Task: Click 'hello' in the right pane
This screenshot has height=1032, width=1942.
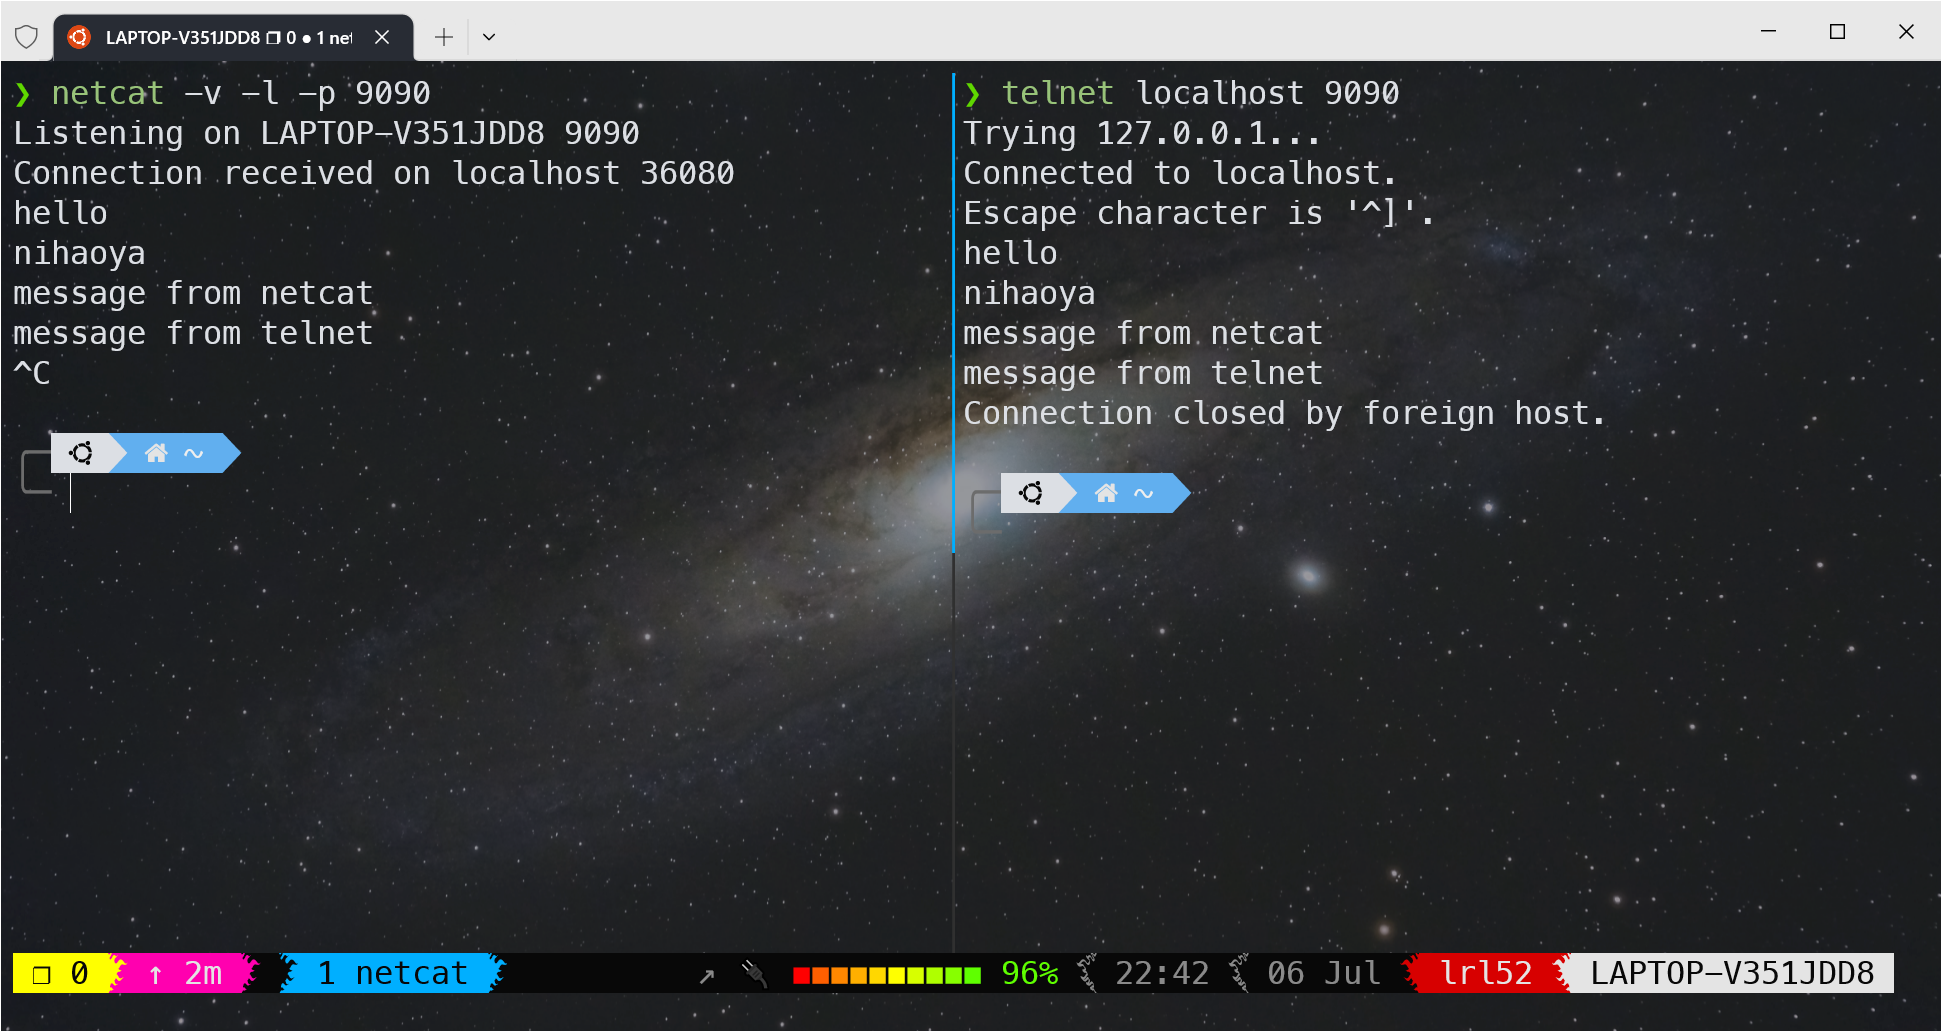Action: click(x=1010, y=253)
